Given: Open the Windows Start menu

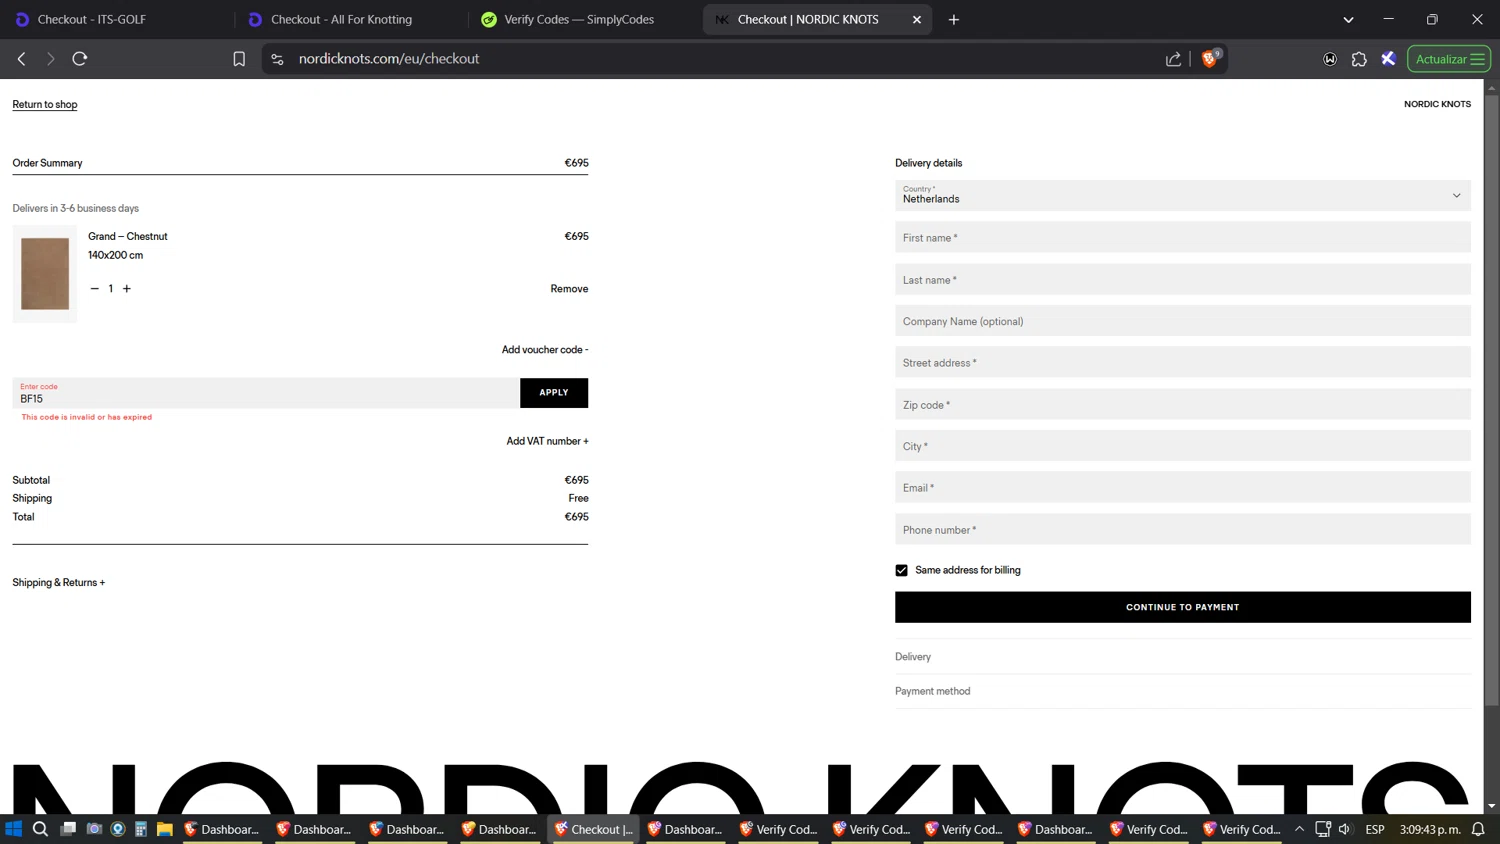Looking at the screenshot, I should pyautogui.click(x=14, y=829).
